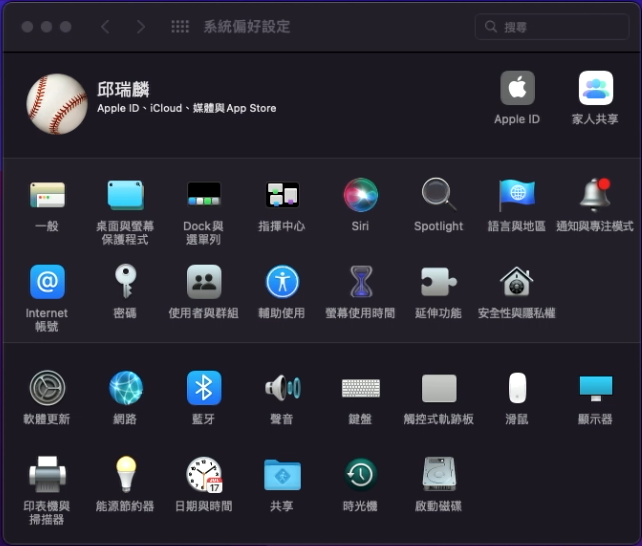Open 鍵盤 (Keyboard) preferences
Image resolution: width=642 pixels, height=546 pixels.
coord(361,388)
